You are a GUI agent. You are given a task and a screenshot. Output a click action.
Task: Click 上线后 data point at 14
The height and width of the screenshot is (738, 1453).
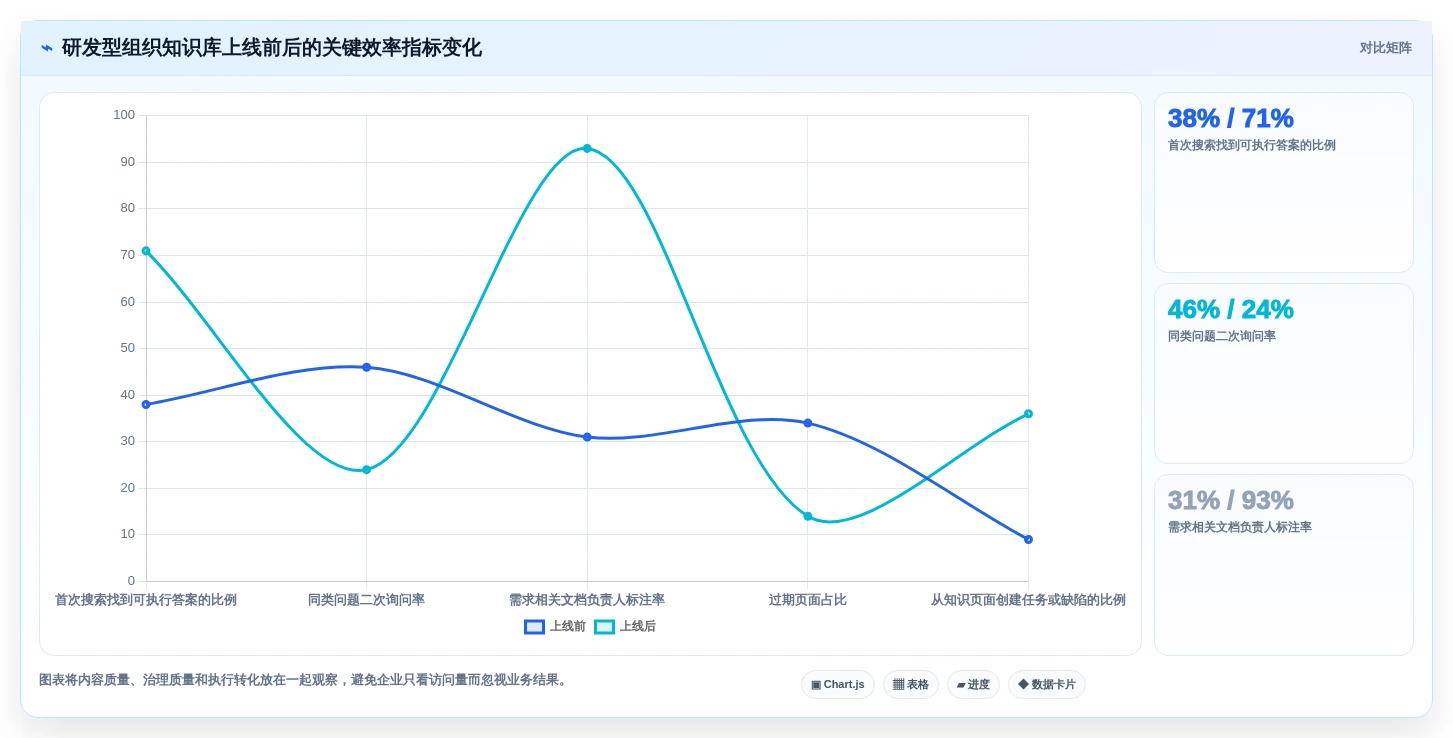coord(808,516)
